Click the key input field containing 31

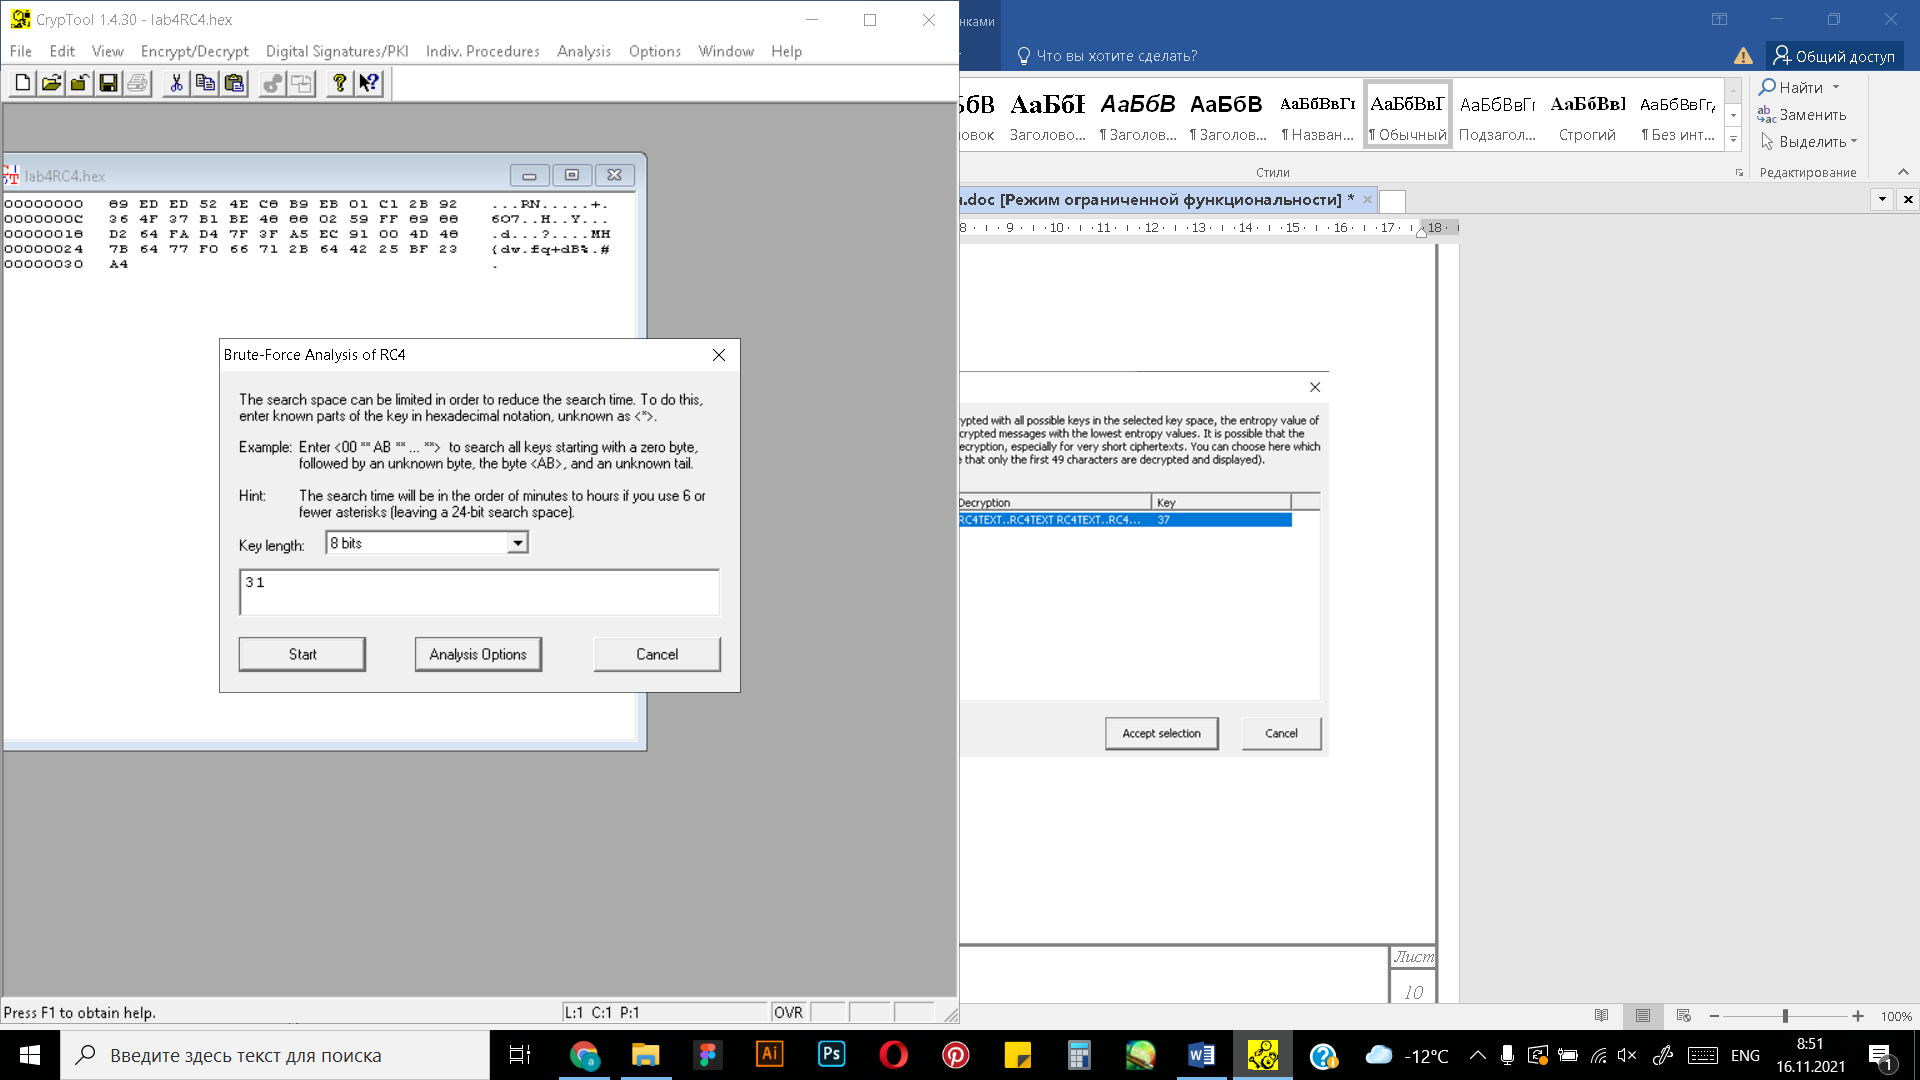point(479,592)
